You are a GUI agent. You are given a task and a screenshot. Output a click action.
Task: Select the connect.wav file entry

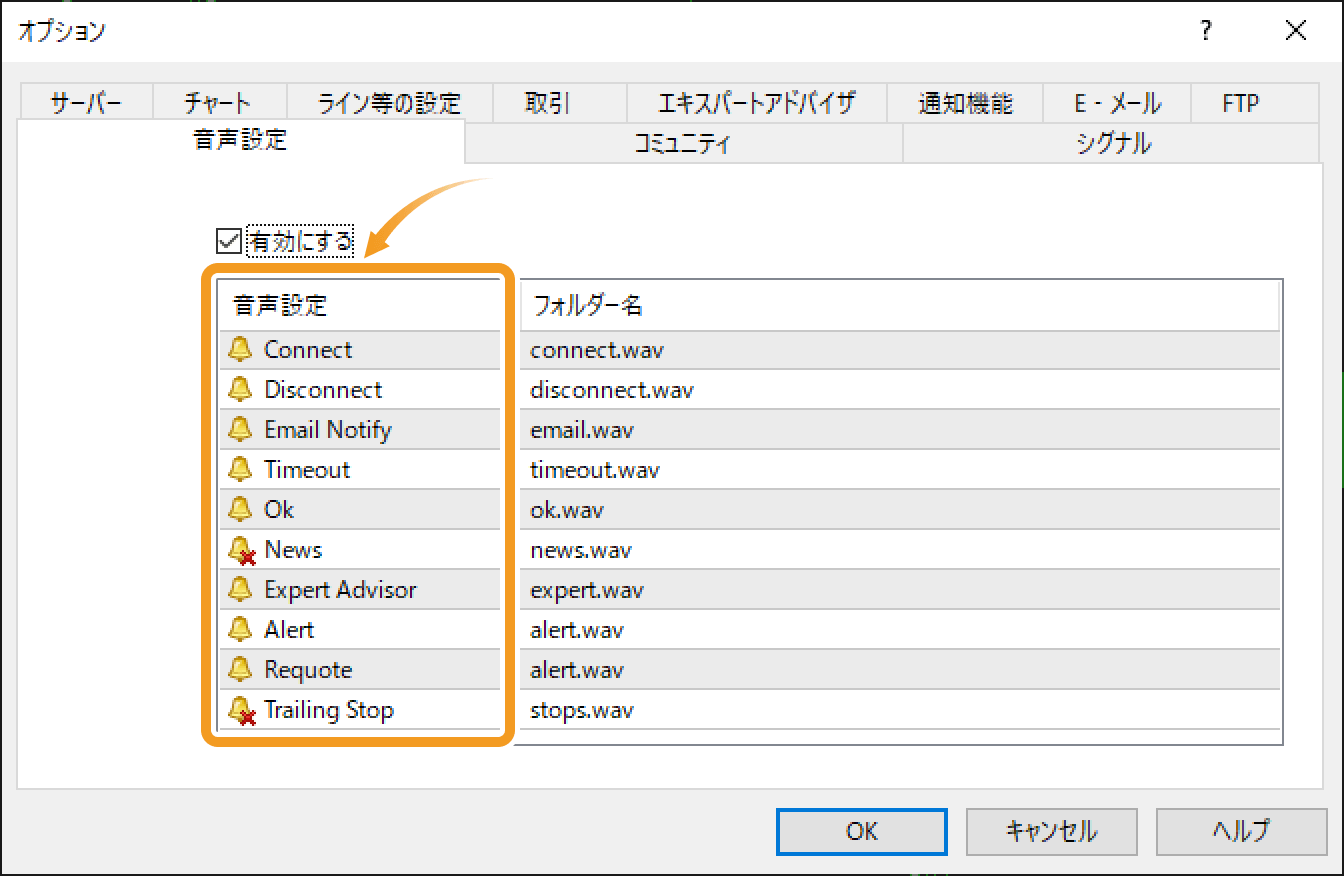596,349
